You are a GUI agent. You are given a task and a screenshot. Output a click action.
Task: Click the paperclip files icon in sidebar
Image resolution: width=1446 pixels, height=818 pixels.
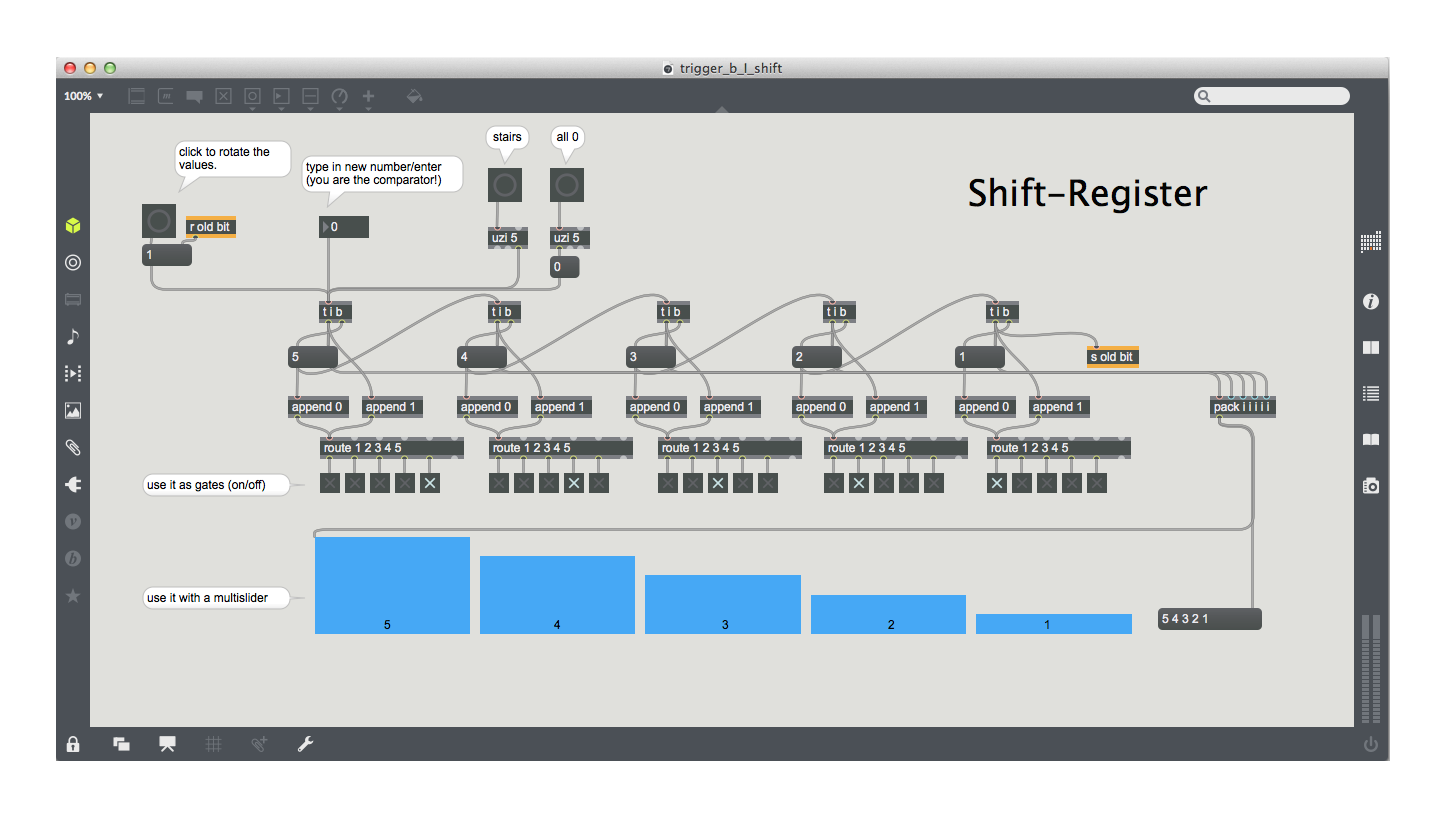(73, 448)
